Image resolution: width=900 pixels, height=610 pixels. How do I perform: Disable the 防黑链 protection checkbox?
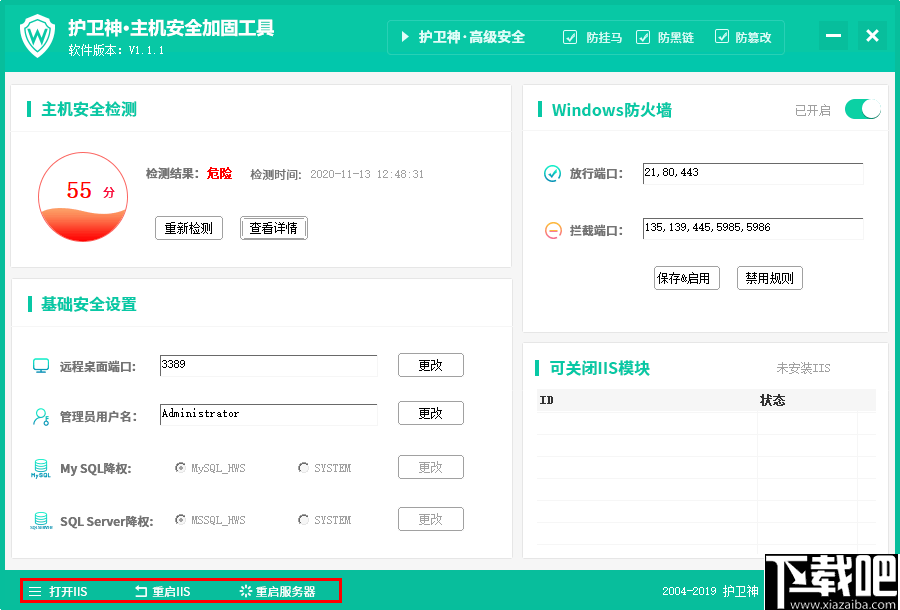pos(645,37)
